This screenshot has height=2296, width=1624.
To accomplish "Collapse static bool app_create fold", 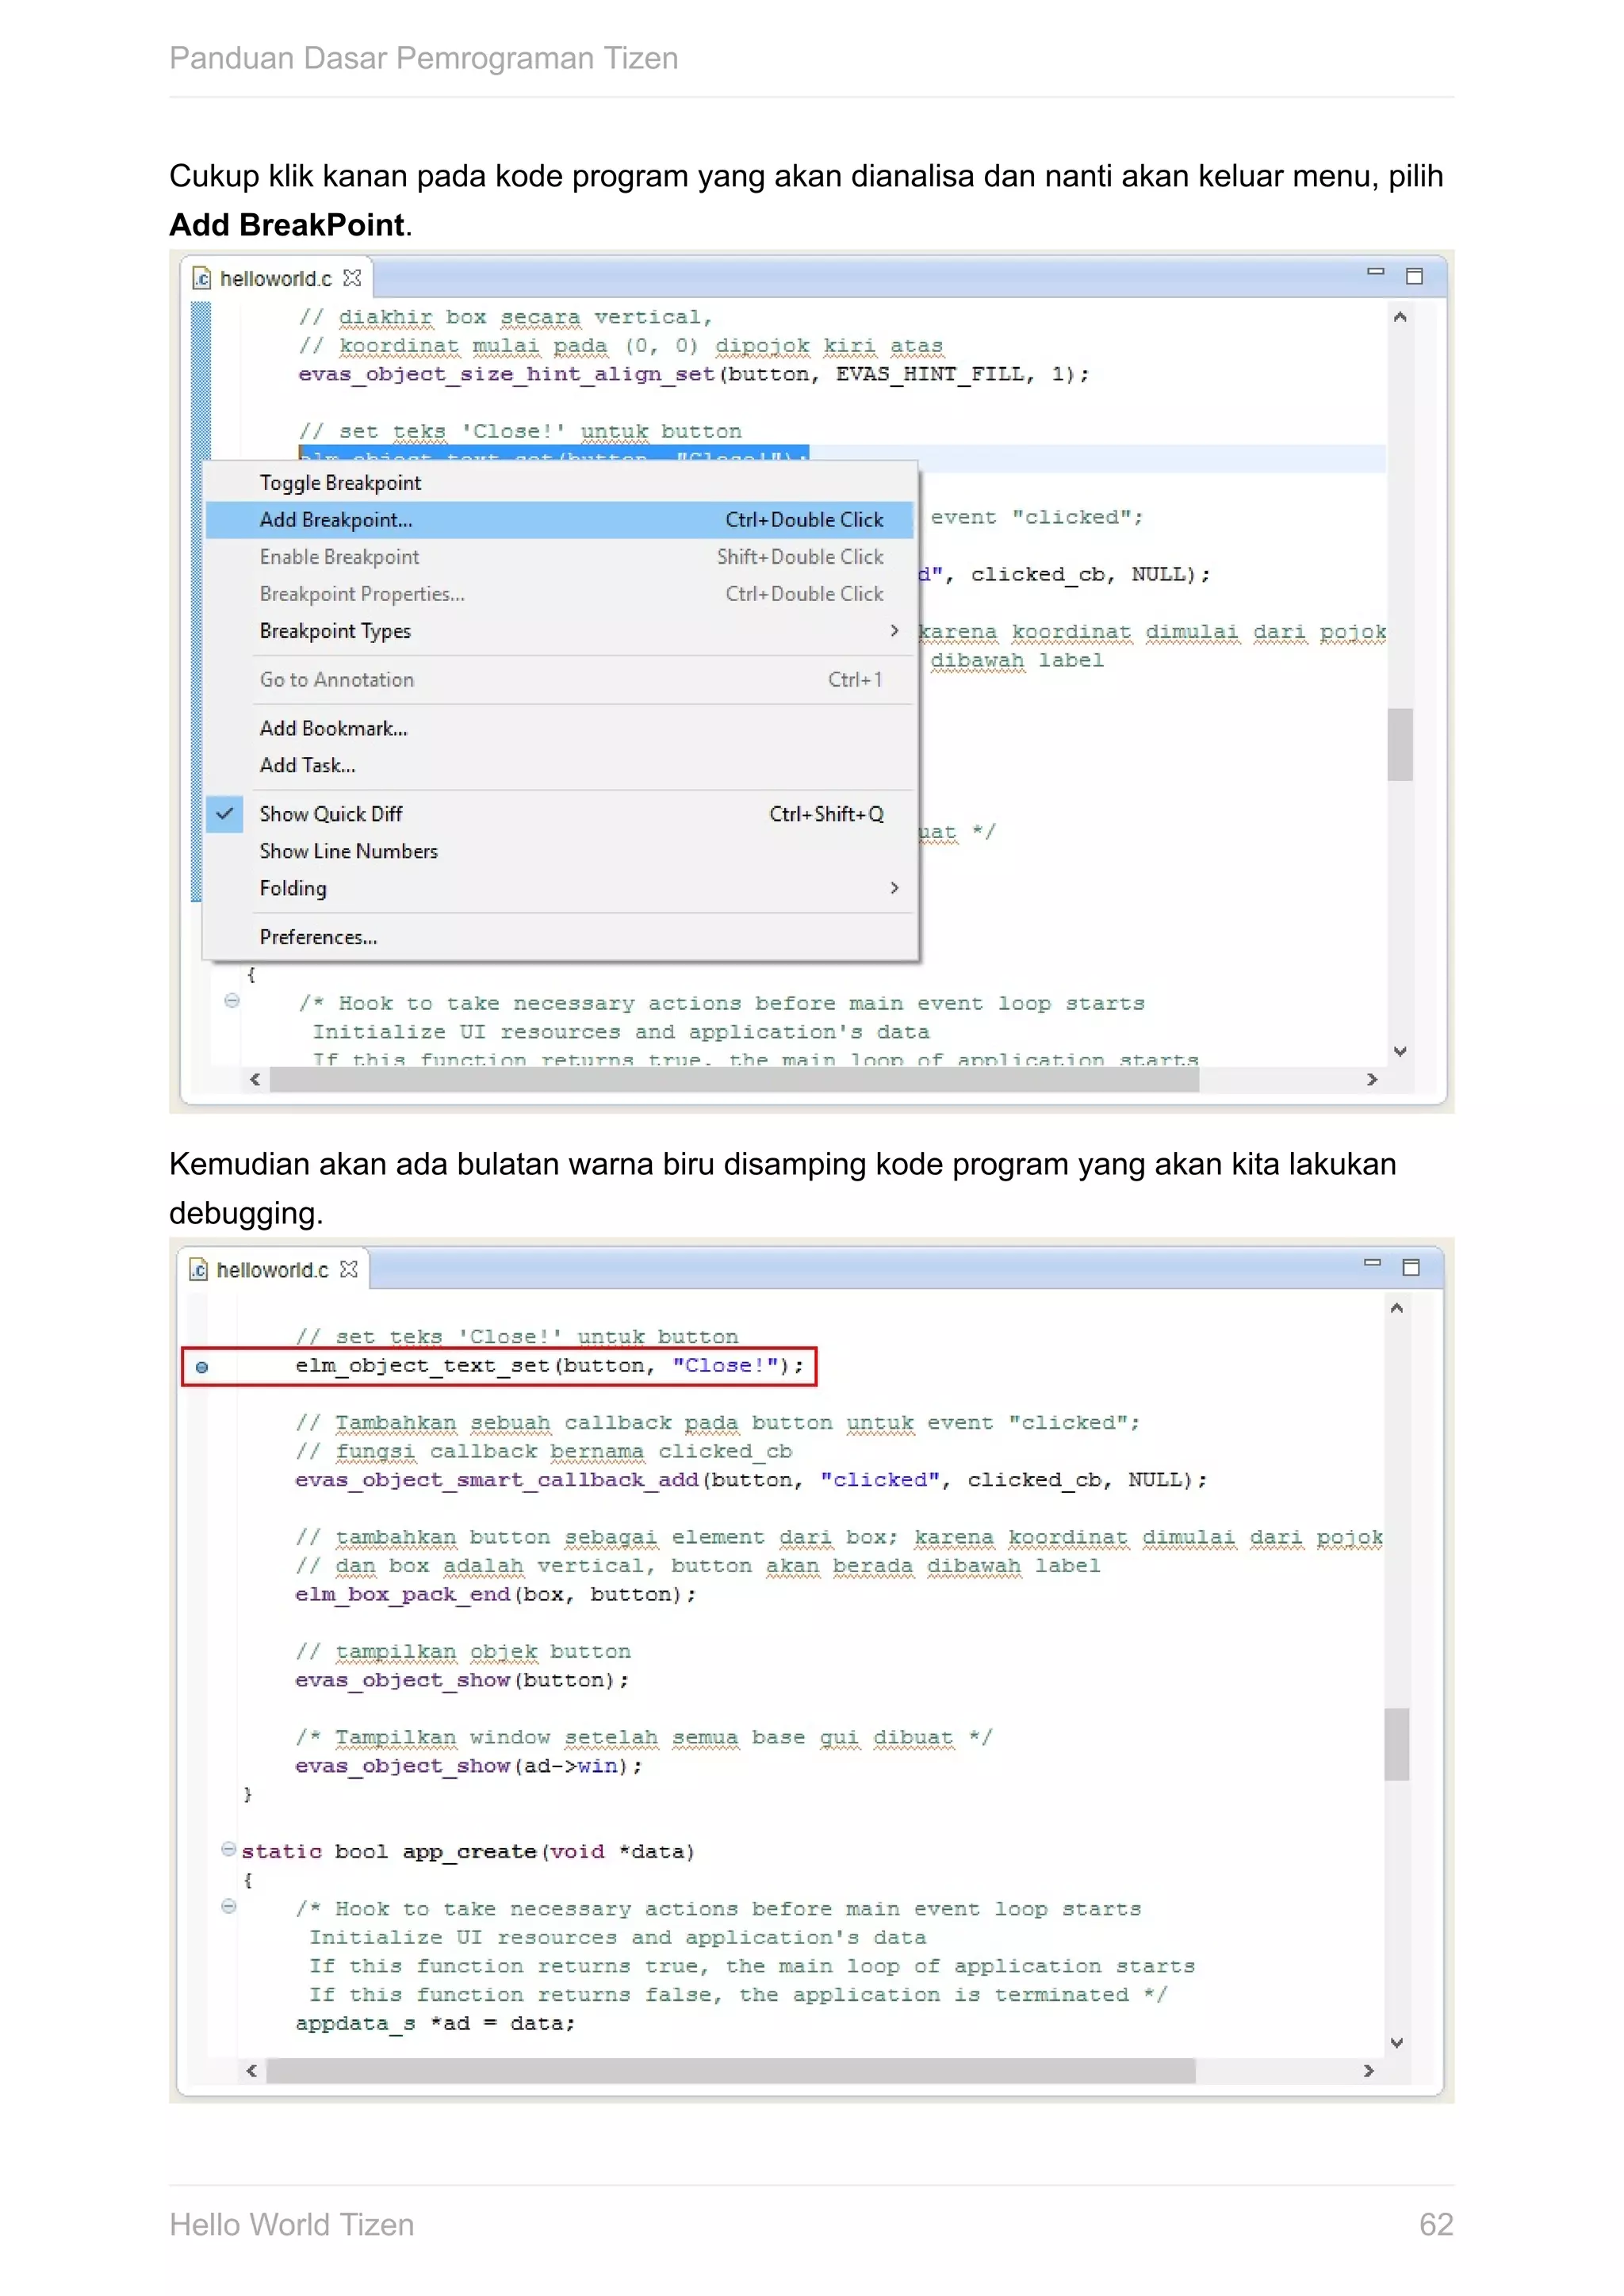I will [x=229, y=1849].
